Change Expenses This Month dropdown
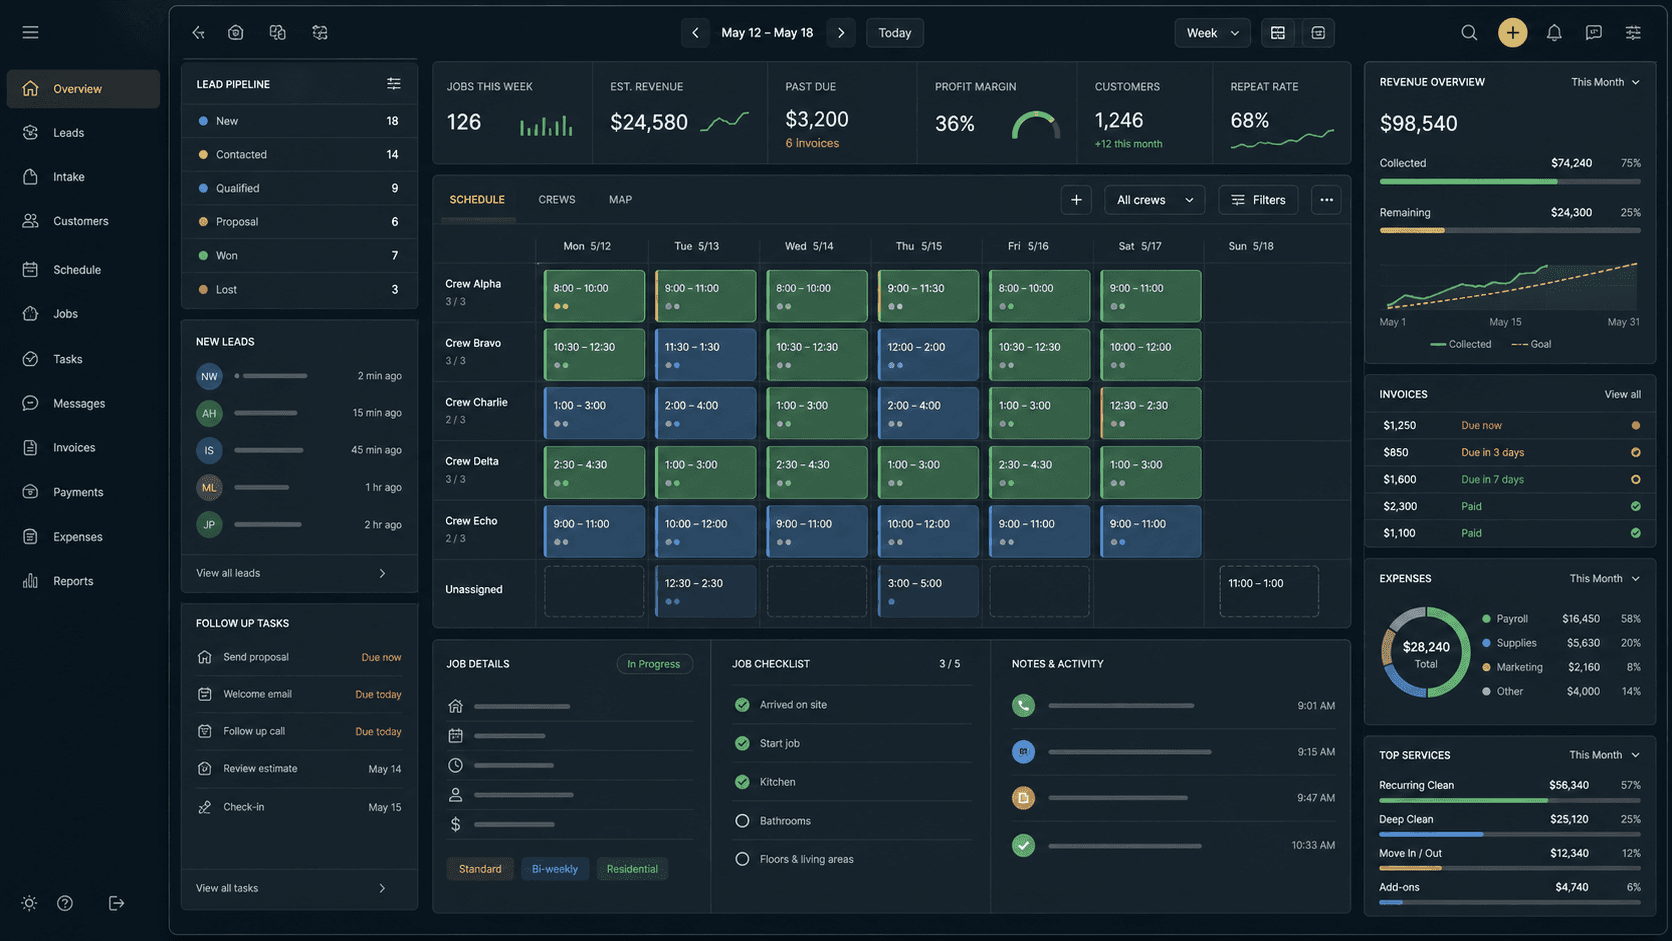Image resolution: width=1672 pixels, height=941 pixels. click(1604, 579)
